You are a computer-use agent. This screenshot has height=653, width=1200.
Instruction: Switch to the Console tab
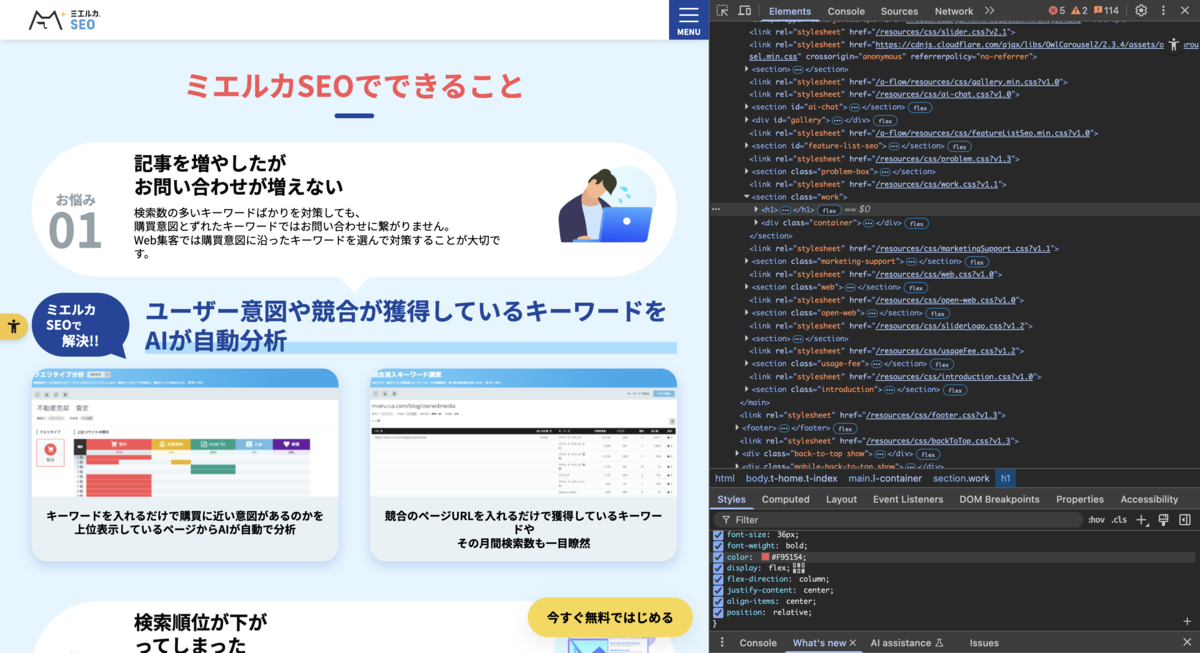click(846, 11)
